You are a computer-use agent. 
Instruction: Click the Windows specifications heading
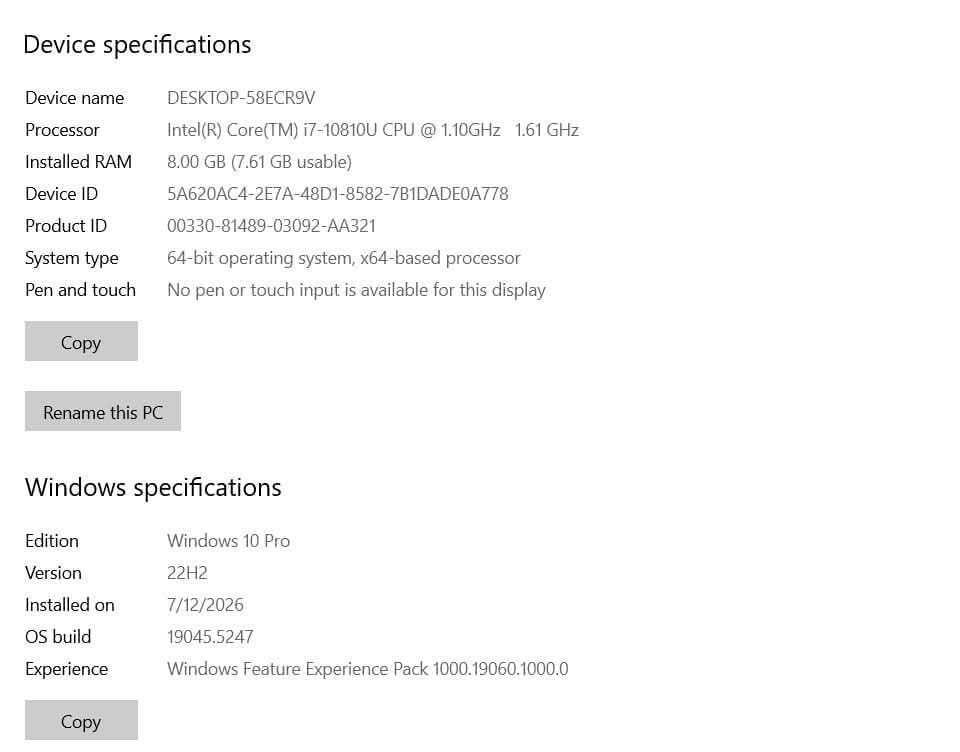(153, 488)
